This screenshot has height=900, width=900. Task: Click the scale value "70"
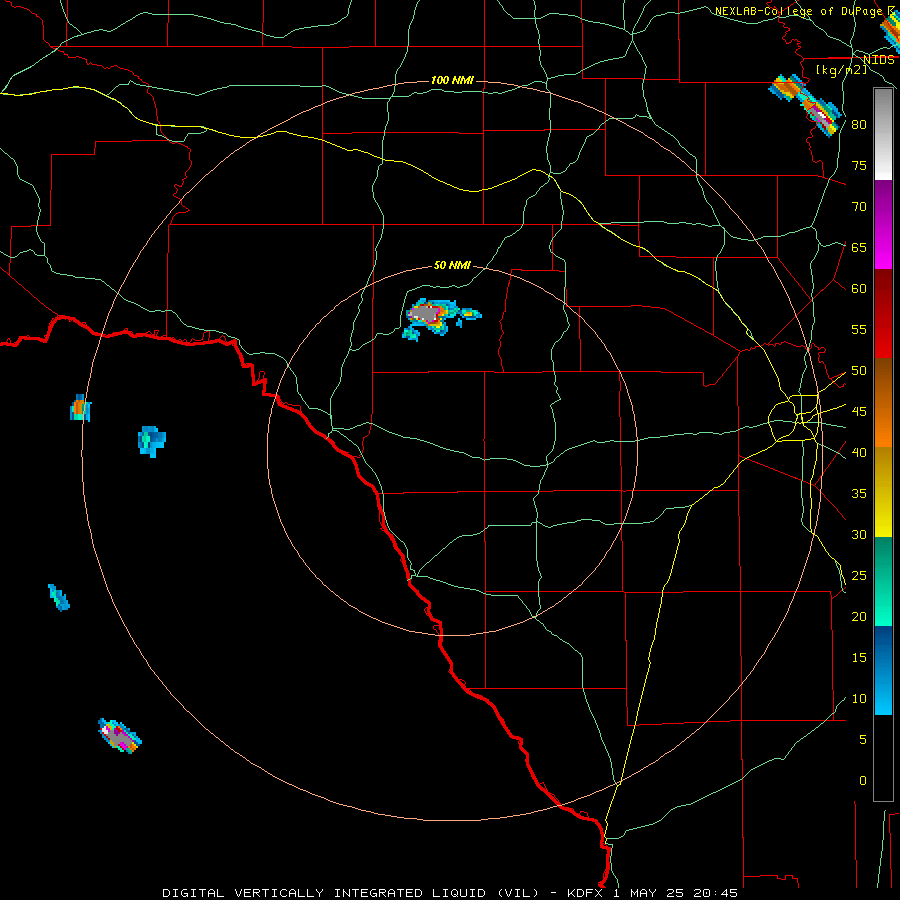859,207
